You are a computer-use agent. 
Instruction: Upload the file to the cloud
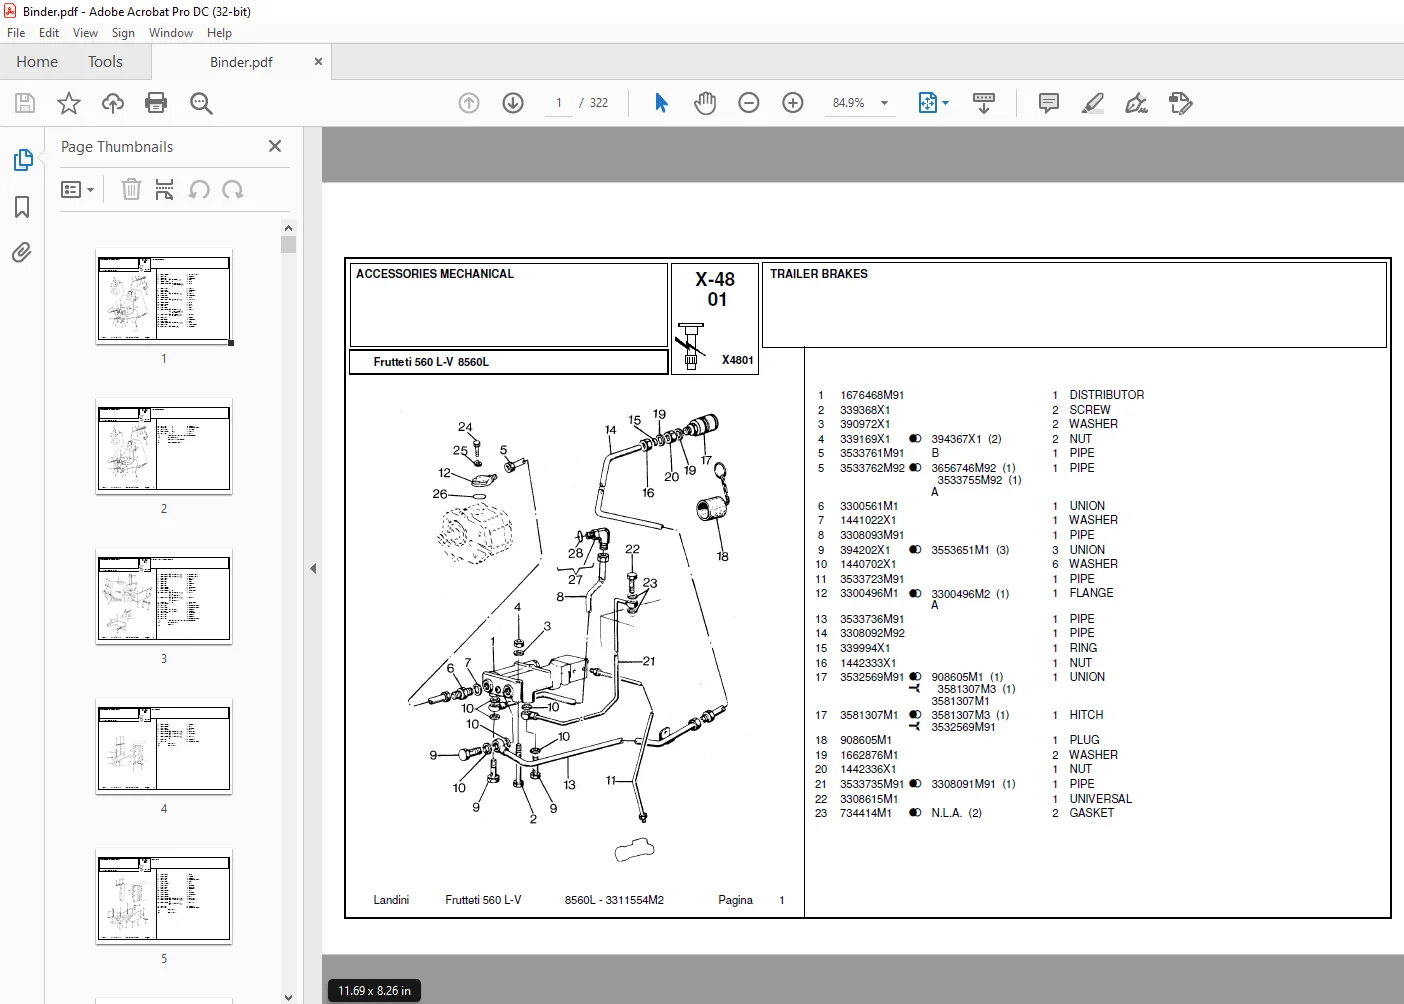113,103
